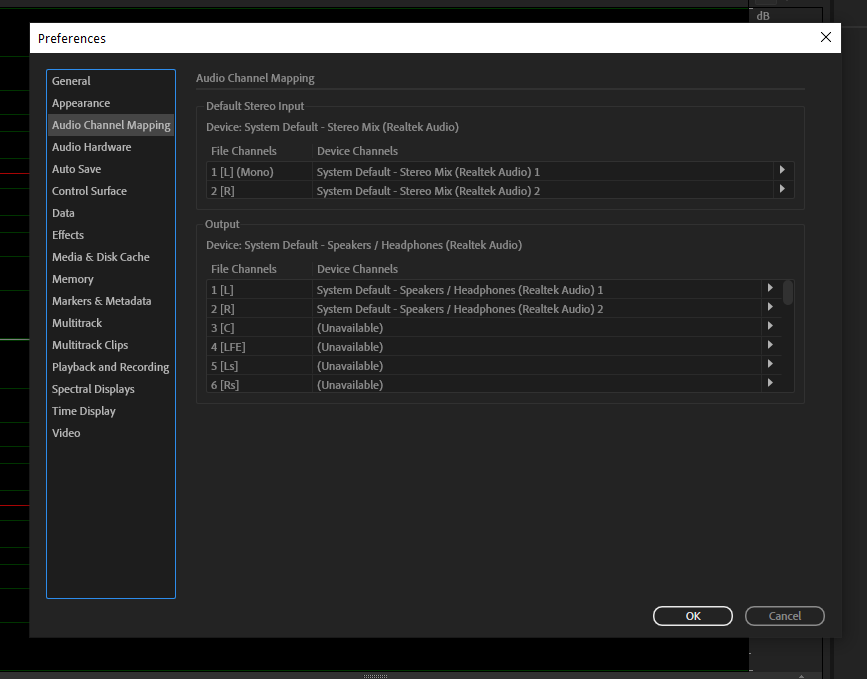Open the channel picker for input channel 2 [R]
Image resolution: width=867 pixels, height=679 pixels.
[782, 190]
